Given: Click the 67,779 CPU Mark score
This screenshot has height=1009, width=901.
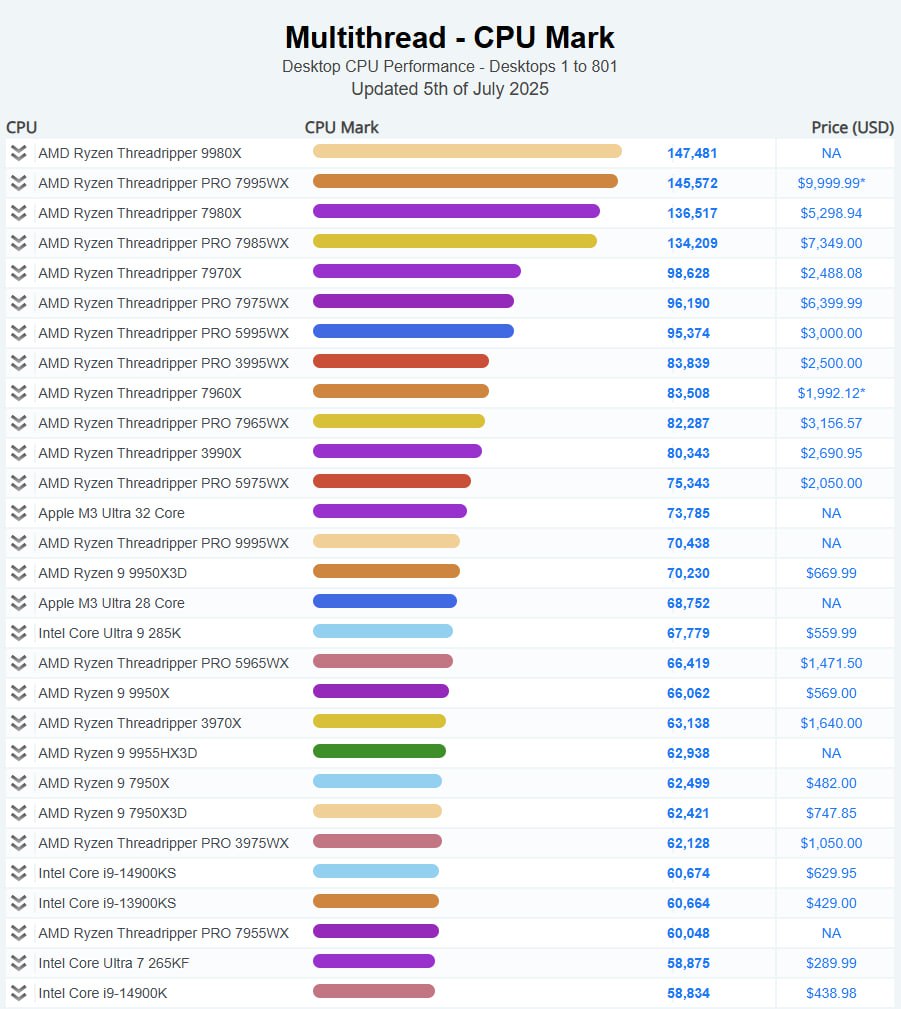Looking at the screenshot, I should coord(688,633).
